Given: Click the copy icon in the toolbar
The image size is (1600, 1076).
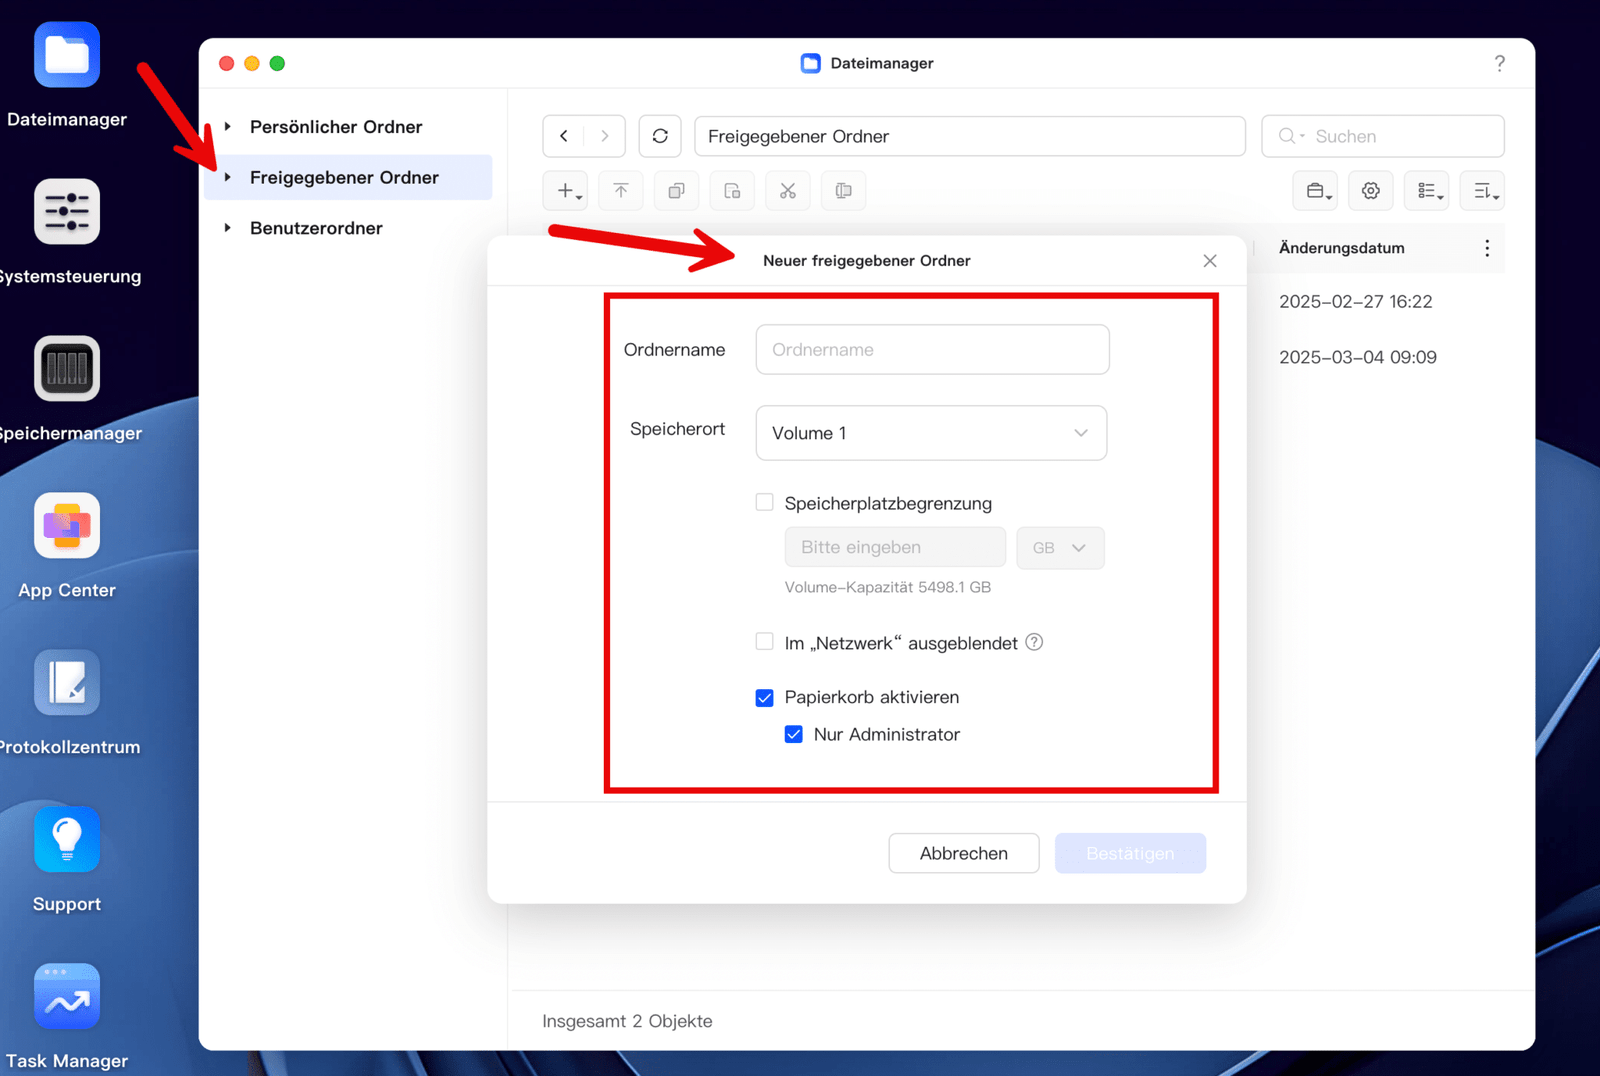Looking at the screenshot, I should 677,191.
